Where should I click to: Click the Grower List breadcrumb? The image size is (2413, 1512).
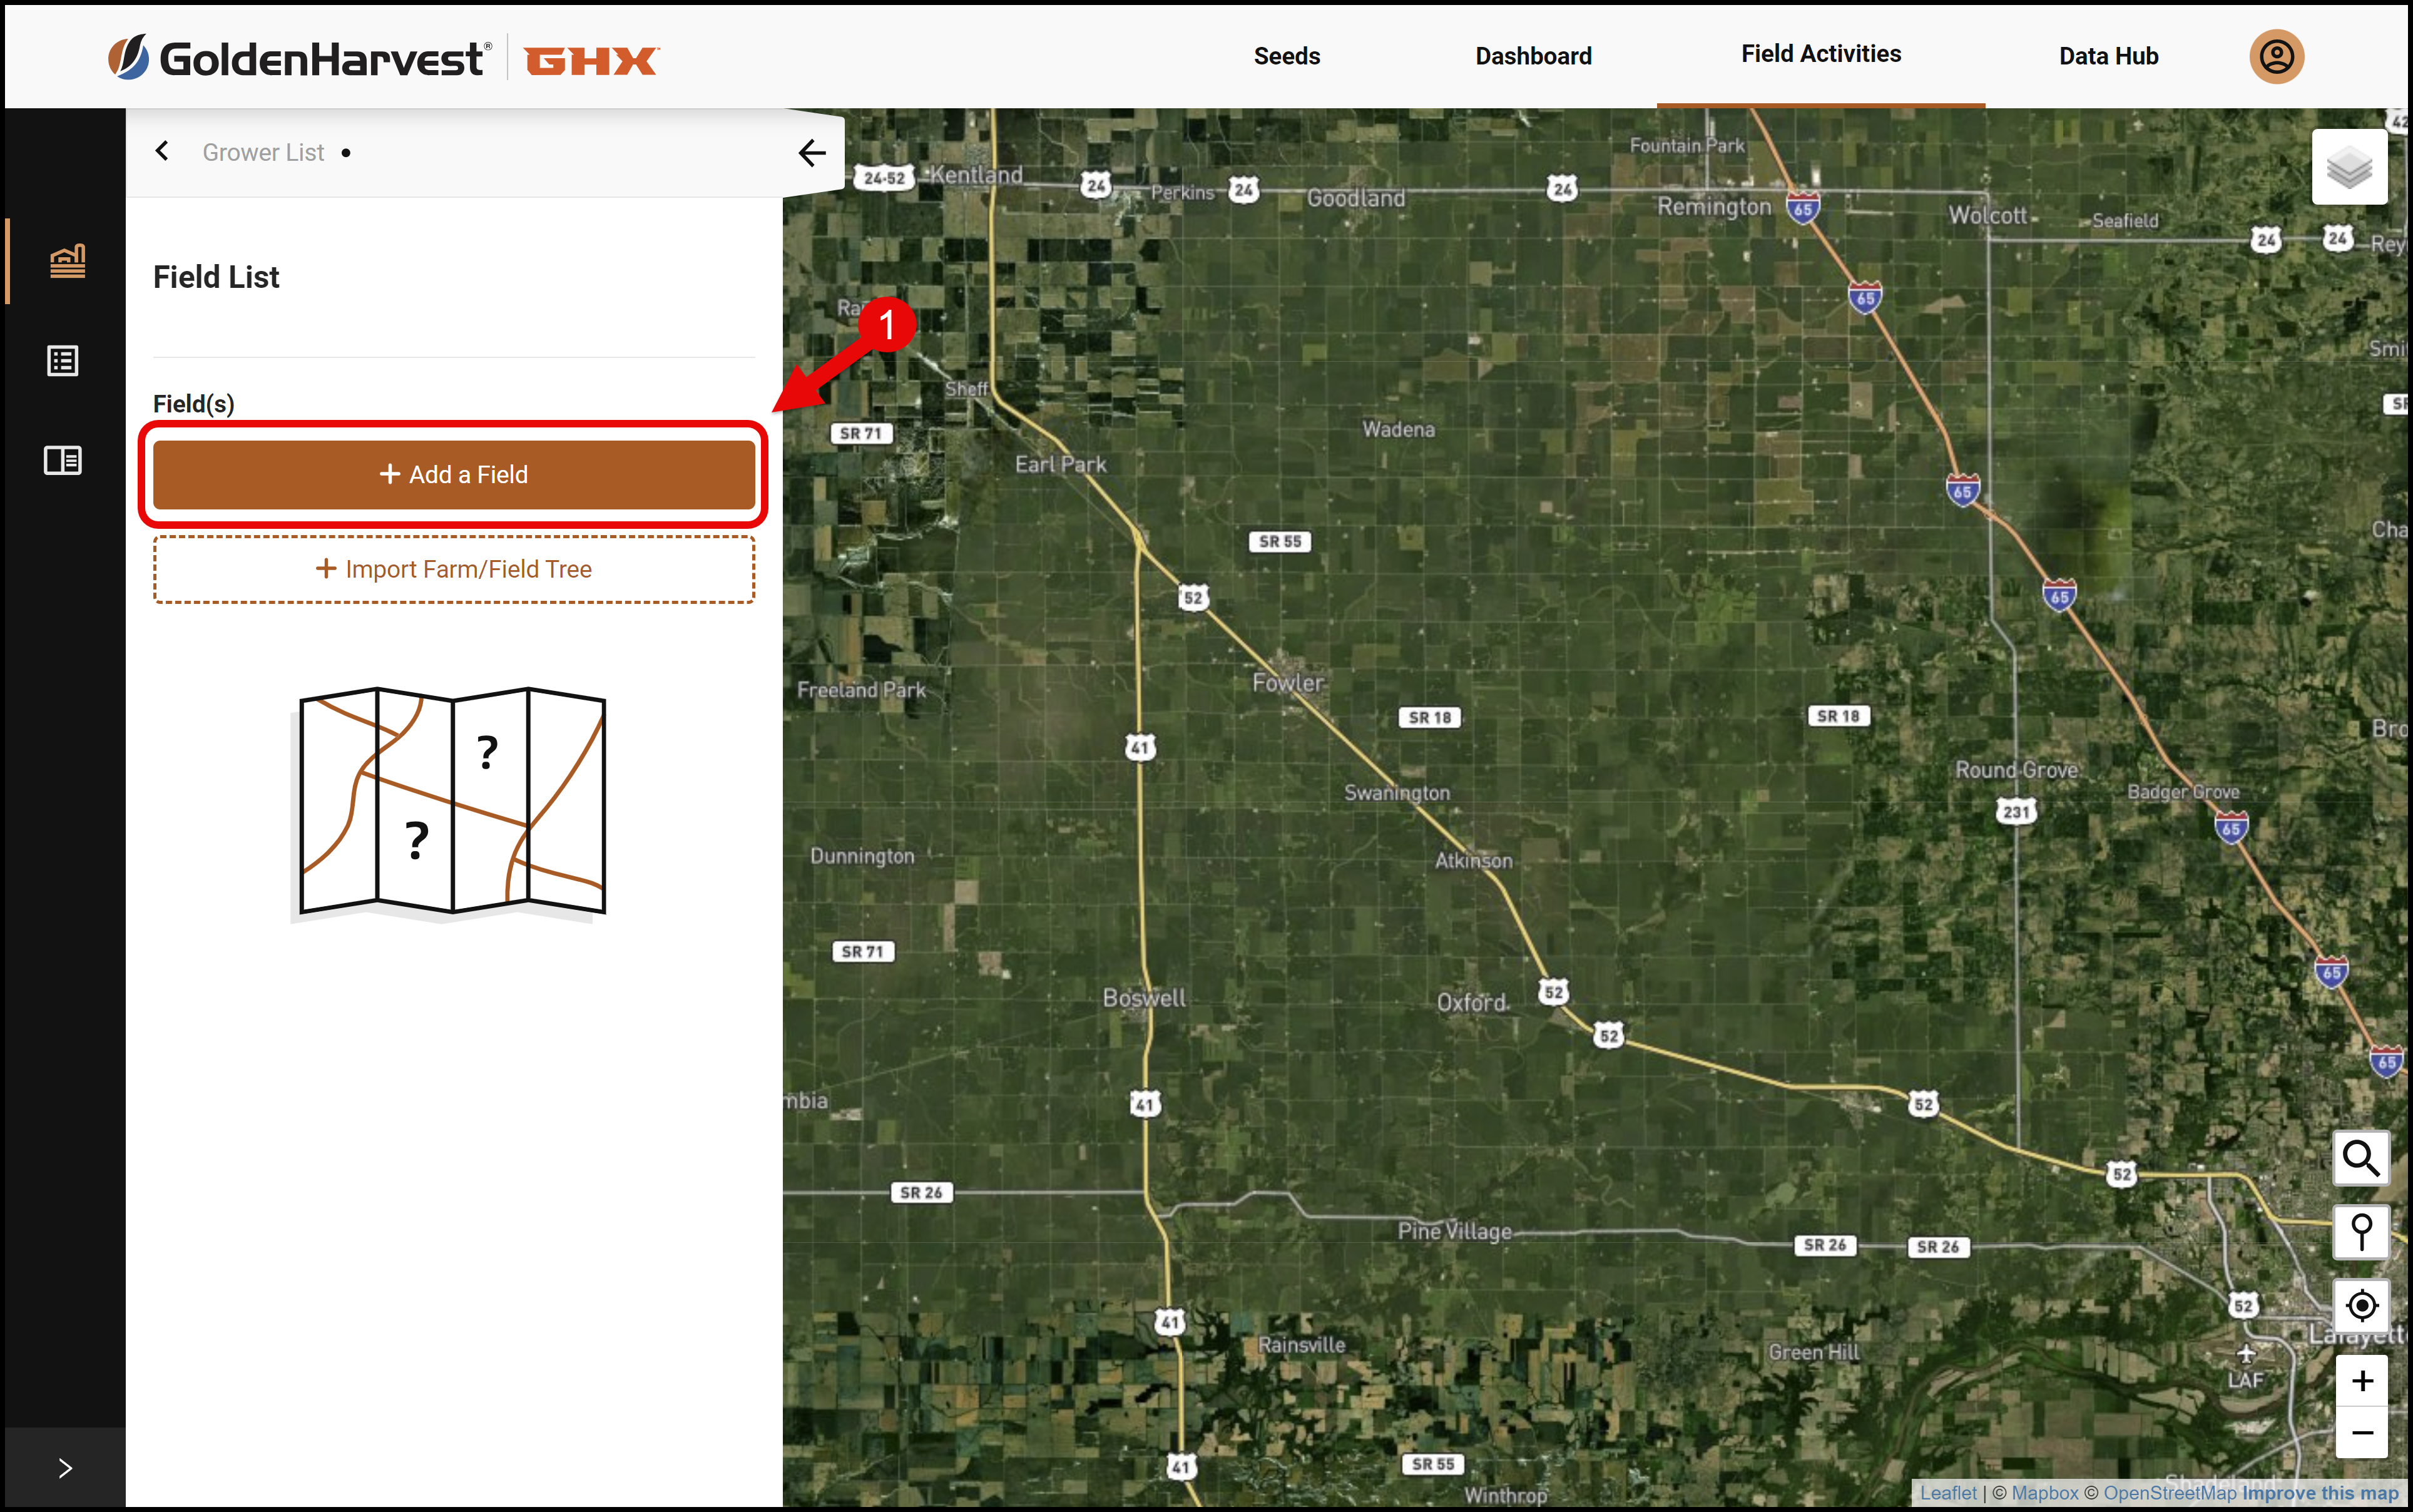(x=263, y=152)
